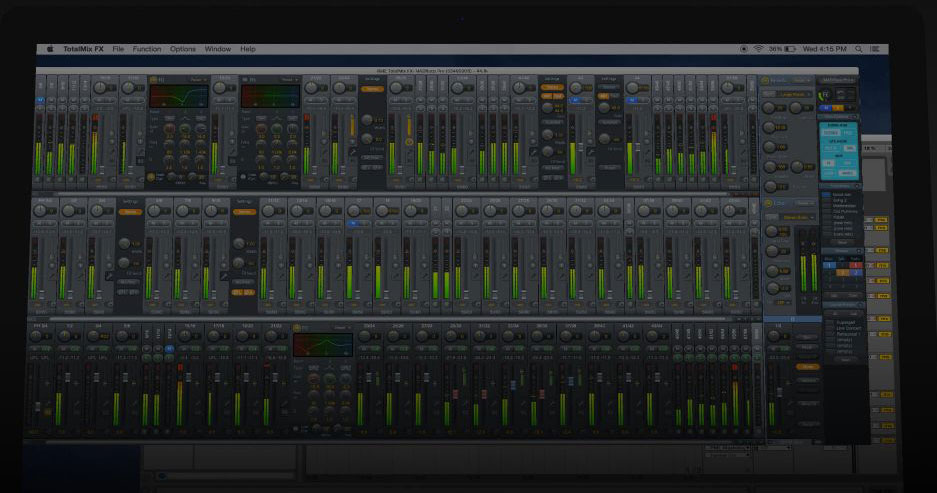
Task: Toggle the Reverb section power button
Action: (765, 81)
